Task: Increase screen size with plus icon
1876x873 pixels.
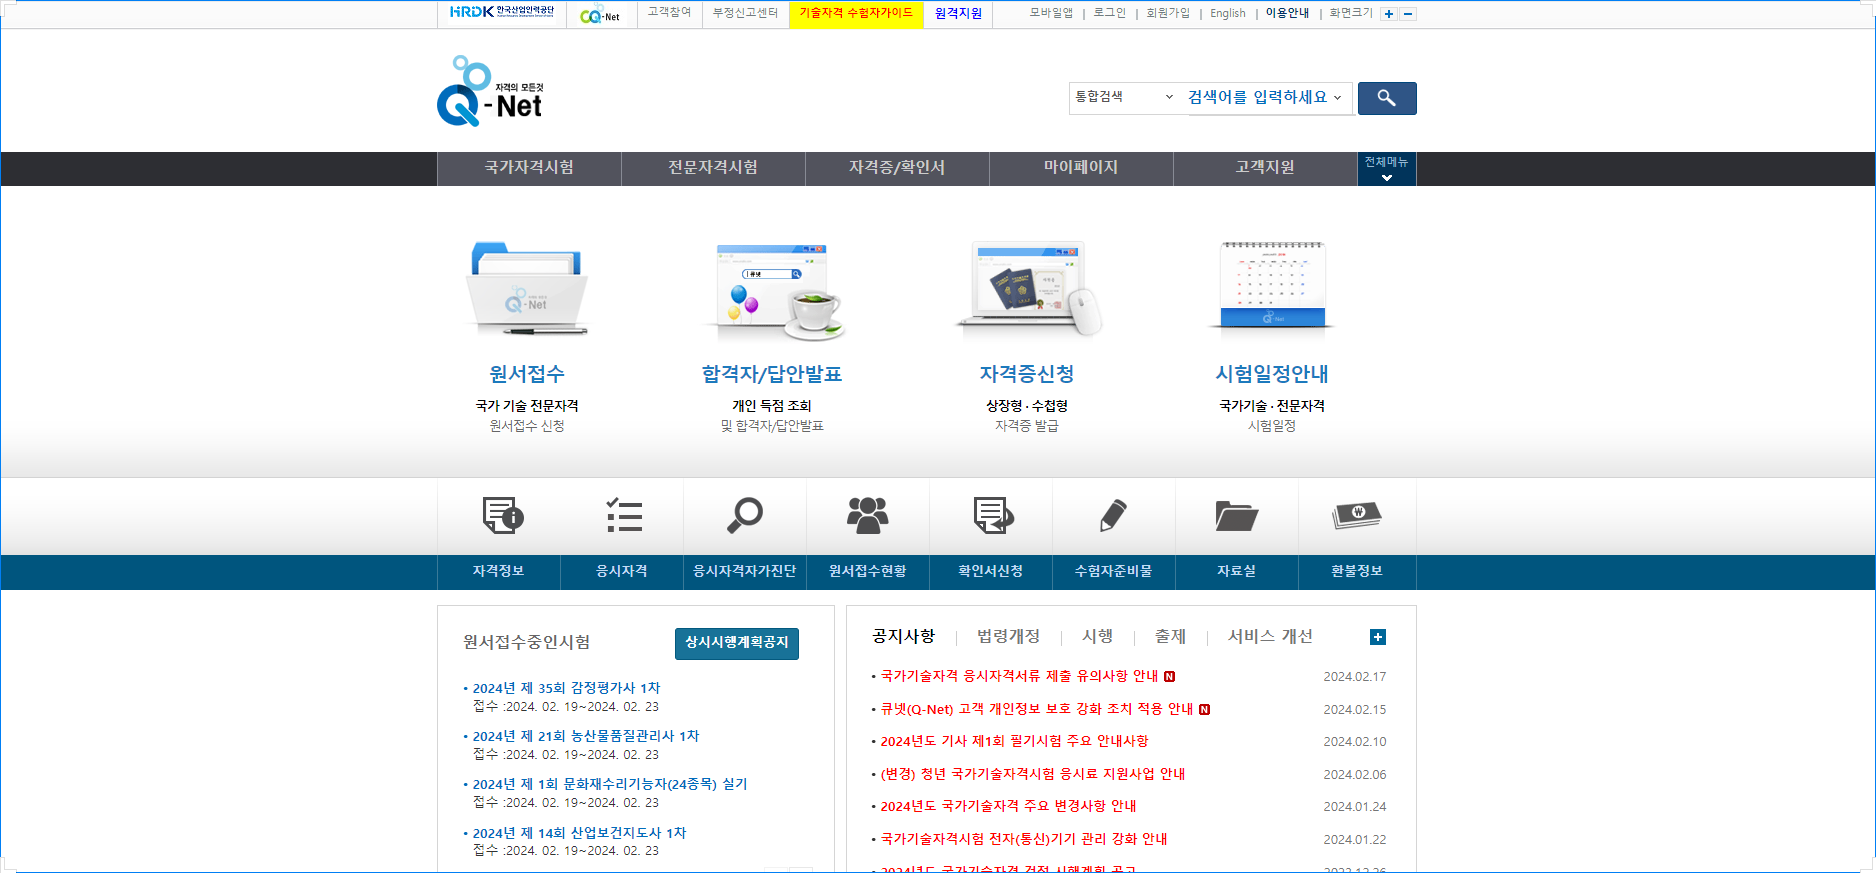Action: 1388,14
